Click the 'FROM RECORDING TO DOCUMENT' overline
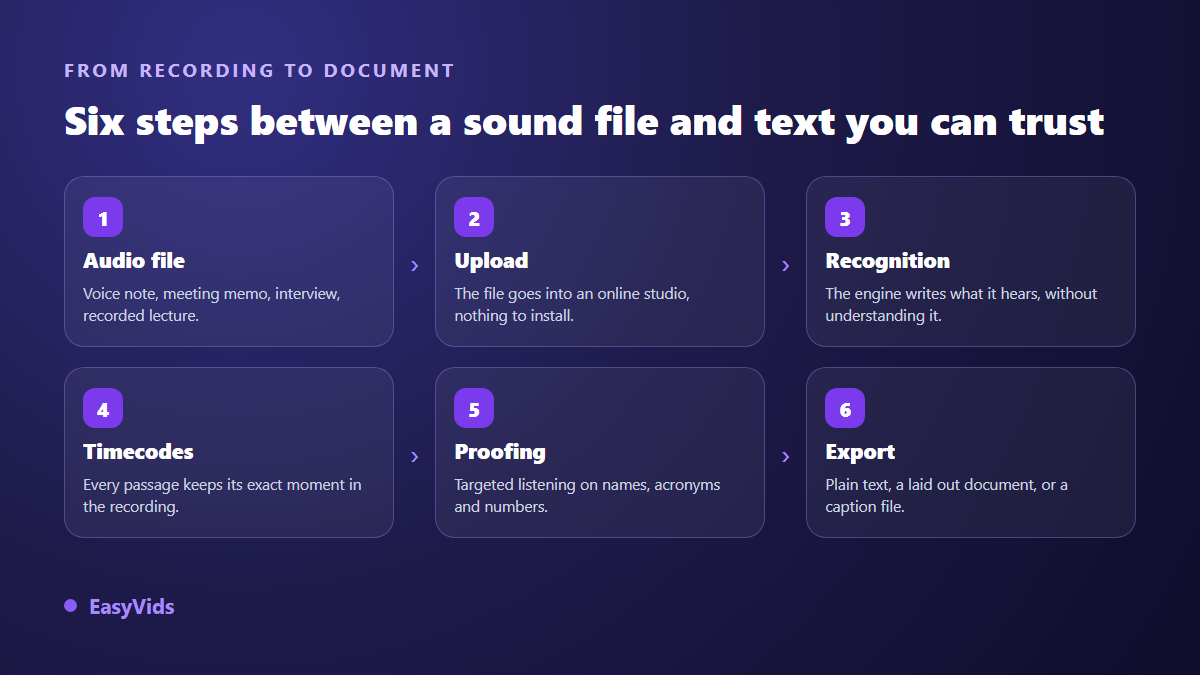This screenshot has width=1200, height=675. (259, 71)
